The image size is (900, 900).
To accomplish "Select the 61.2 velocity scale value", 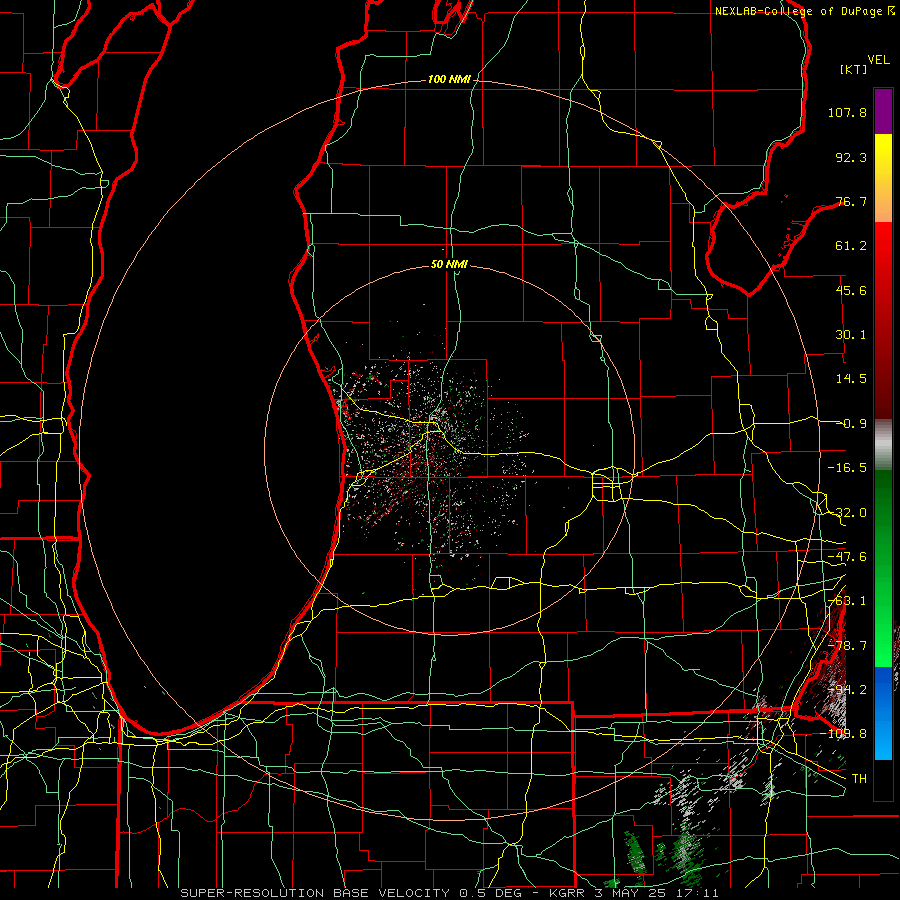I will 851,246.
